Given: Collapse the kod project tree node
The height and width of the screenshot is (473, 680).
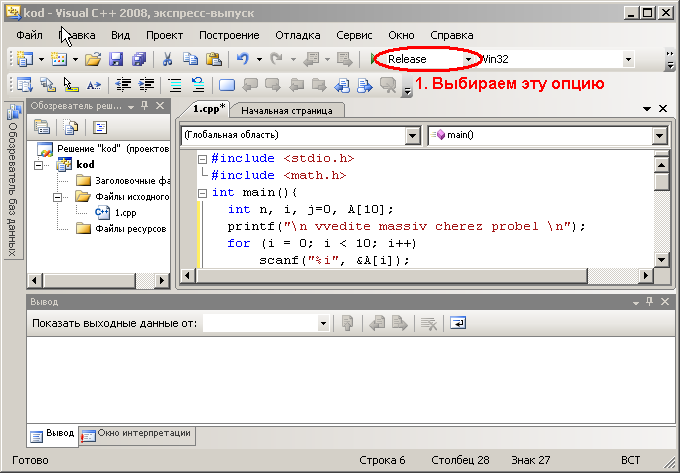Looking at the screenshot, I should click(39, 165).
